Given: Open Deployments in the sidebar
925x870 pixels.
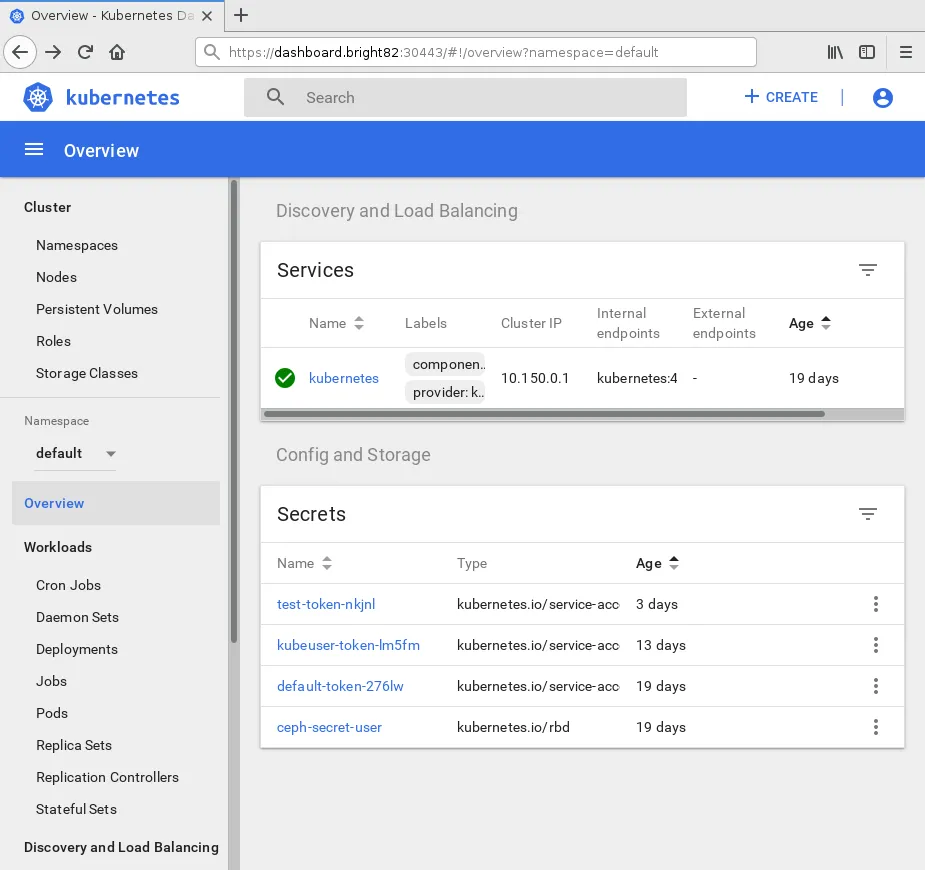Looking at the screenshot, I should tap(77, 649).
